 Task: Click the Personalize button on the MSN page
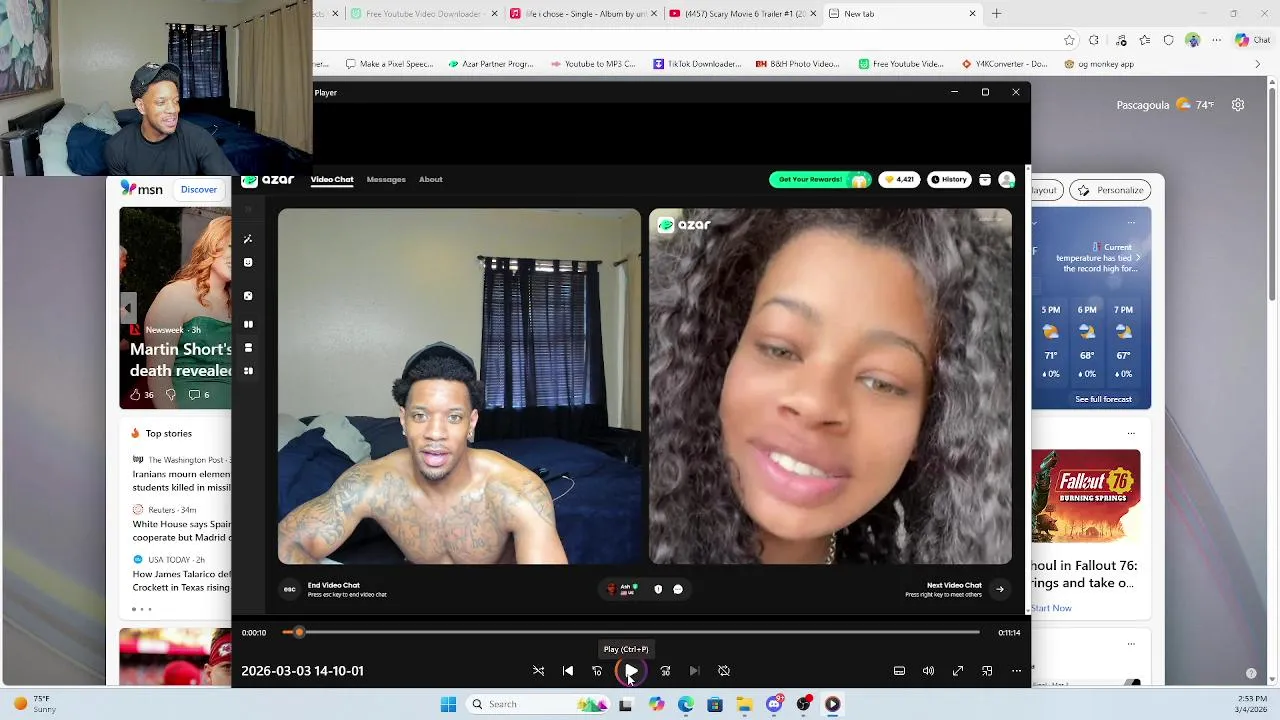(1111, 190)
